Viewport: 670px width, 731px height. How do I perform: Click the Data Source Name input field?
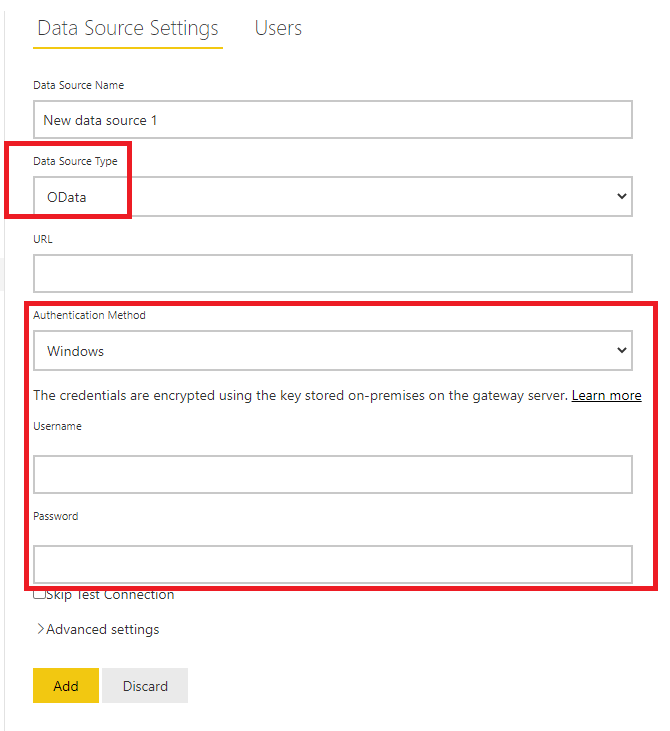[332, 120]
